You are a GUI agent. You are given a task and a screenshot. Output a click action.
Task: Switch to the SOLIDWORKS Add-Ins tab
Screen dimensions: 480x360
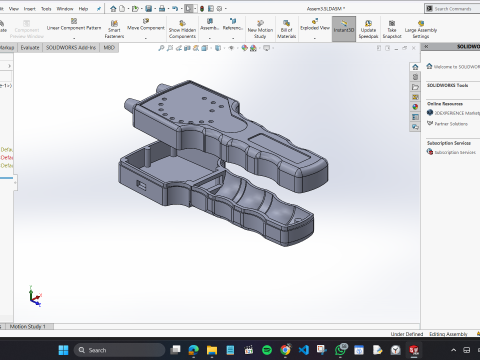click(71, 48)
